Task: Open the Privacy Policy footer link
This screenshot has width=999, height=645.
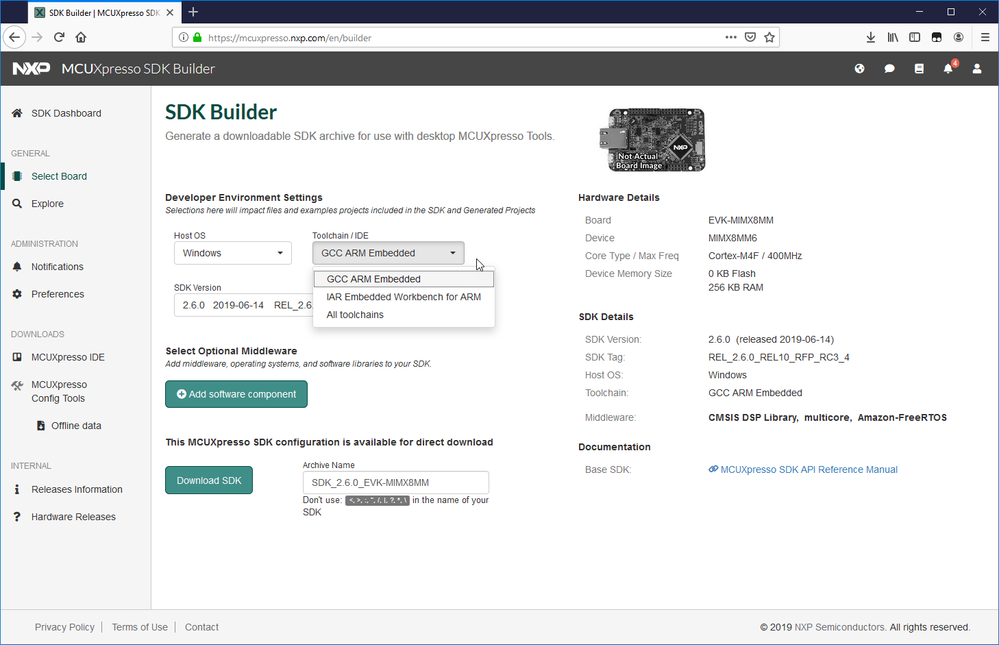Action: pyautogui.click(x=64, y=627)
